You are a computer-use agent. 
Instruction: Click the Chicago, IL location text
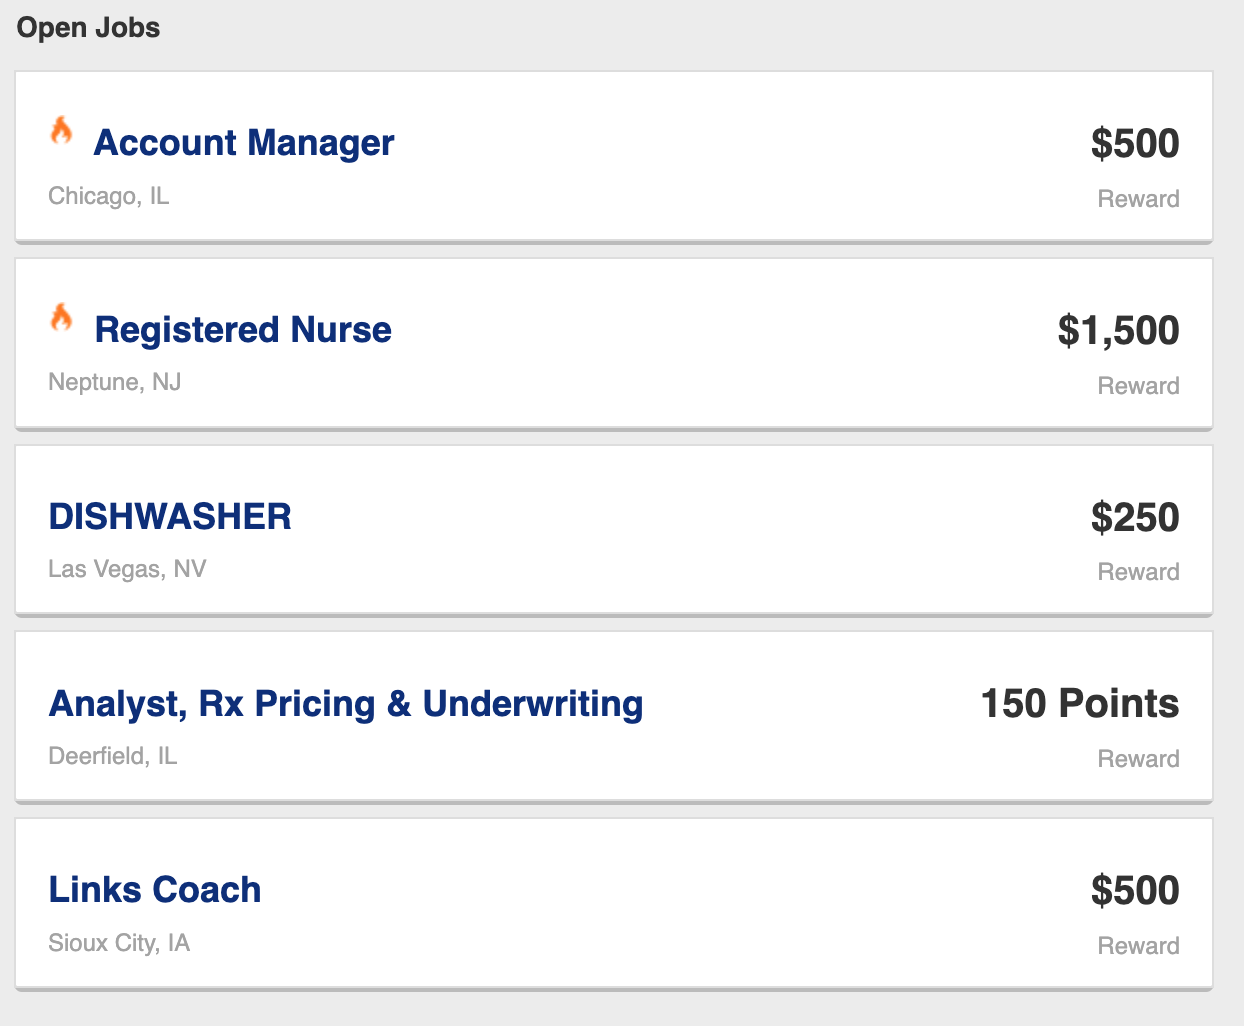pos(109,196)
